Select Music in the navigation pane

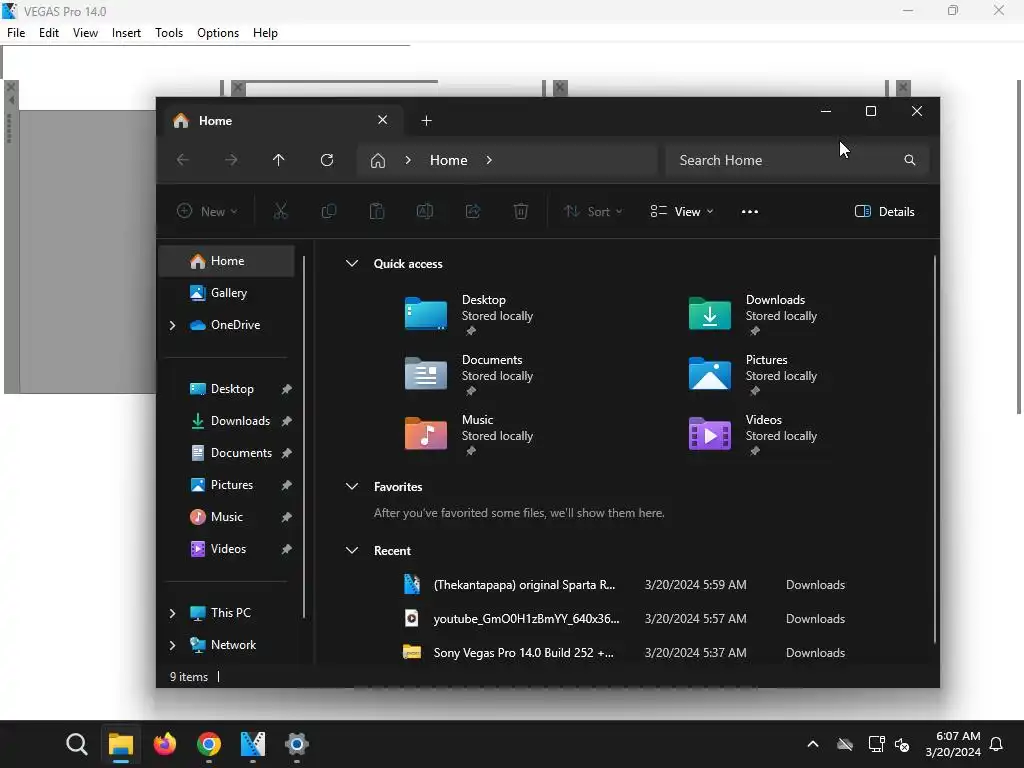[228, 517]
